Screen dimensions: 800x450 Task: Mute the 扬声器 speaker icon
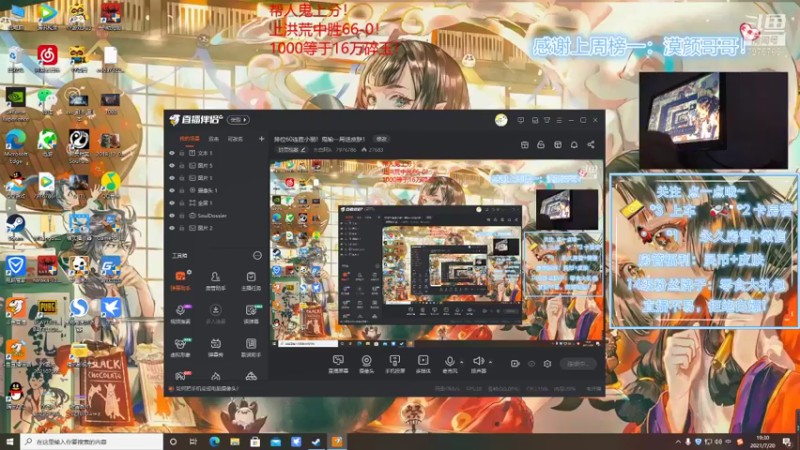tap(478, 361)
